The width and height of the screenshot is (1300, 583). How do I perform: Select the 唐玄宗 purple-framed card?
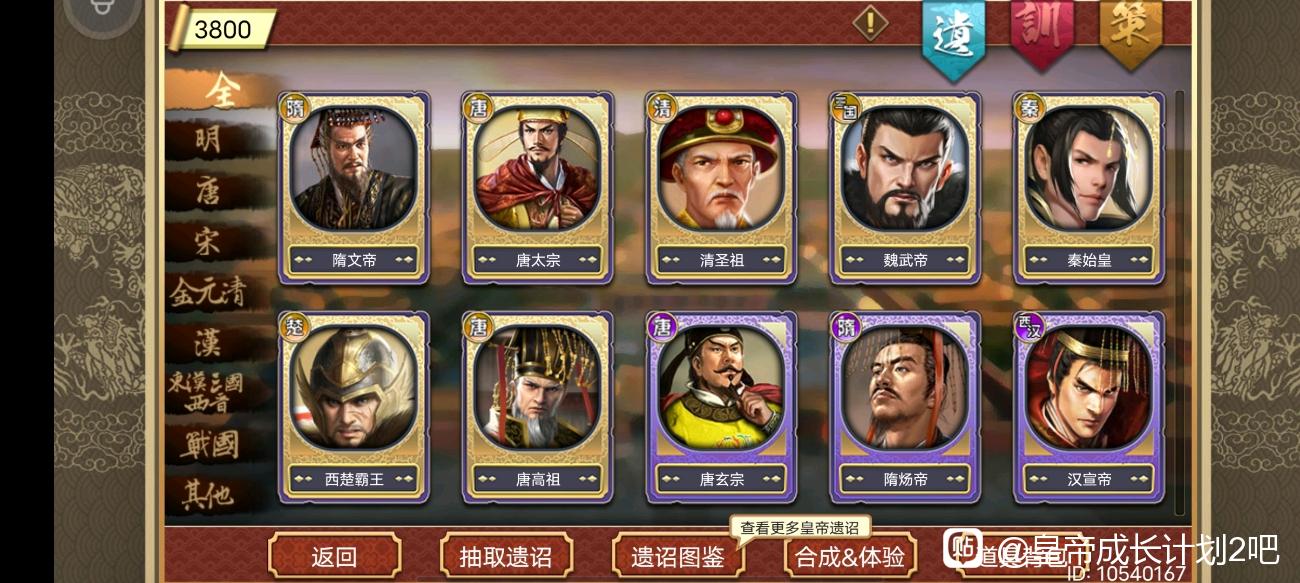click(722, 407)
